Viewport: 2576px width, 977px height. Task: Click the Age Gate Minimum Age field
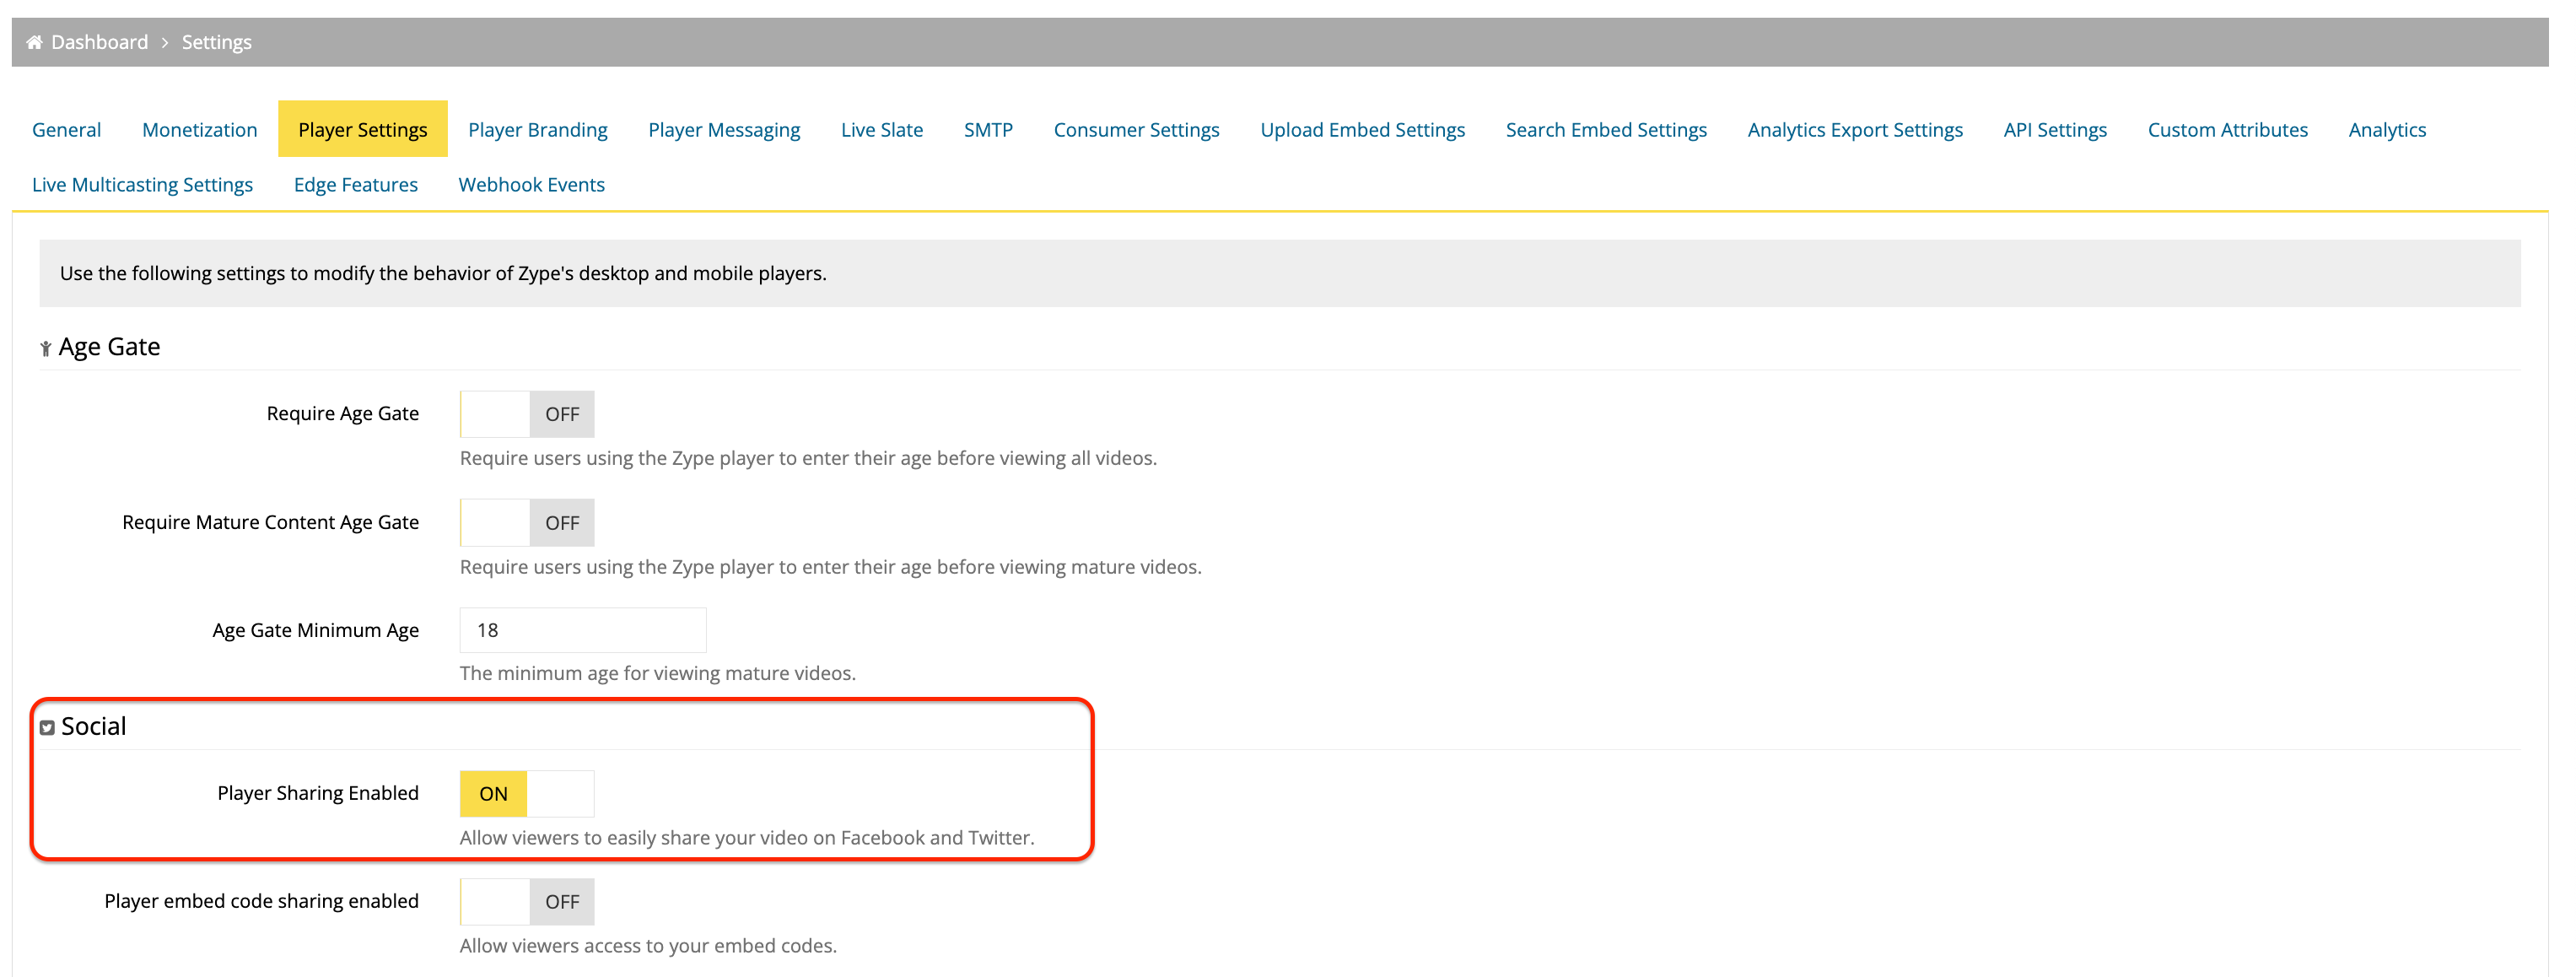582,630
